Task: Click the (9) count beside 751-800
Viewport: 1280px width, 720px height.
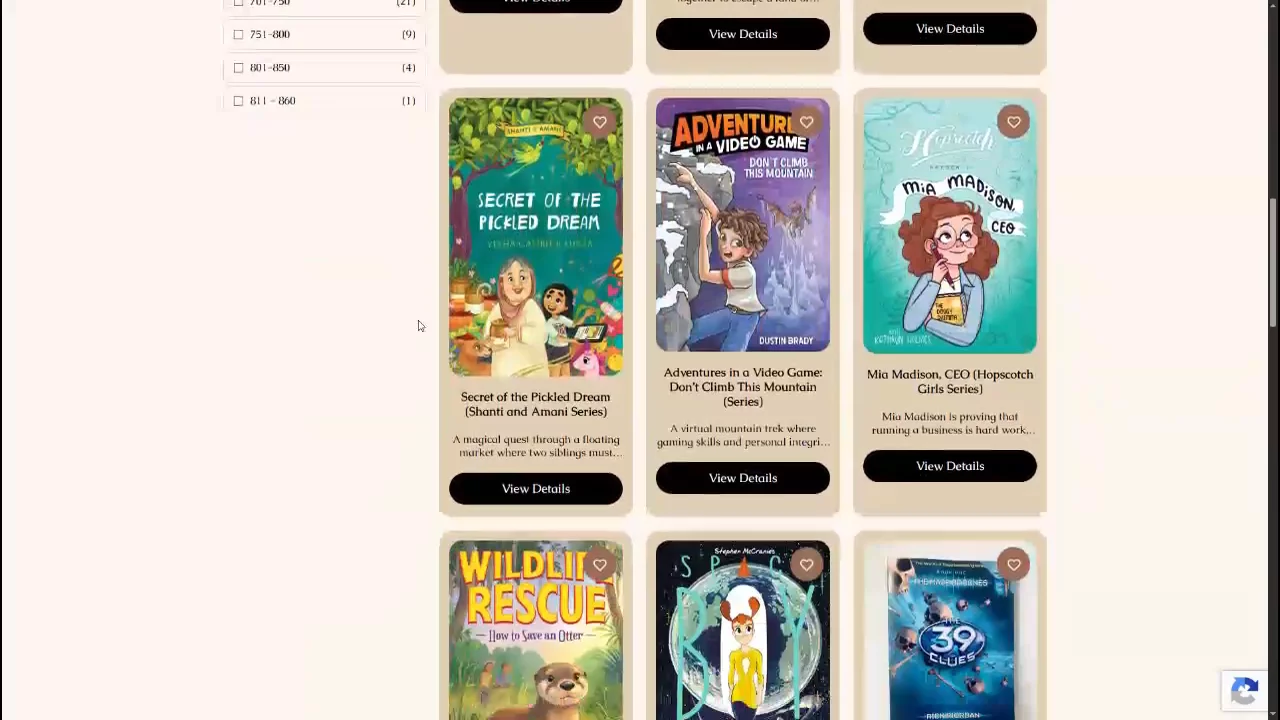Action: point(408,34)
